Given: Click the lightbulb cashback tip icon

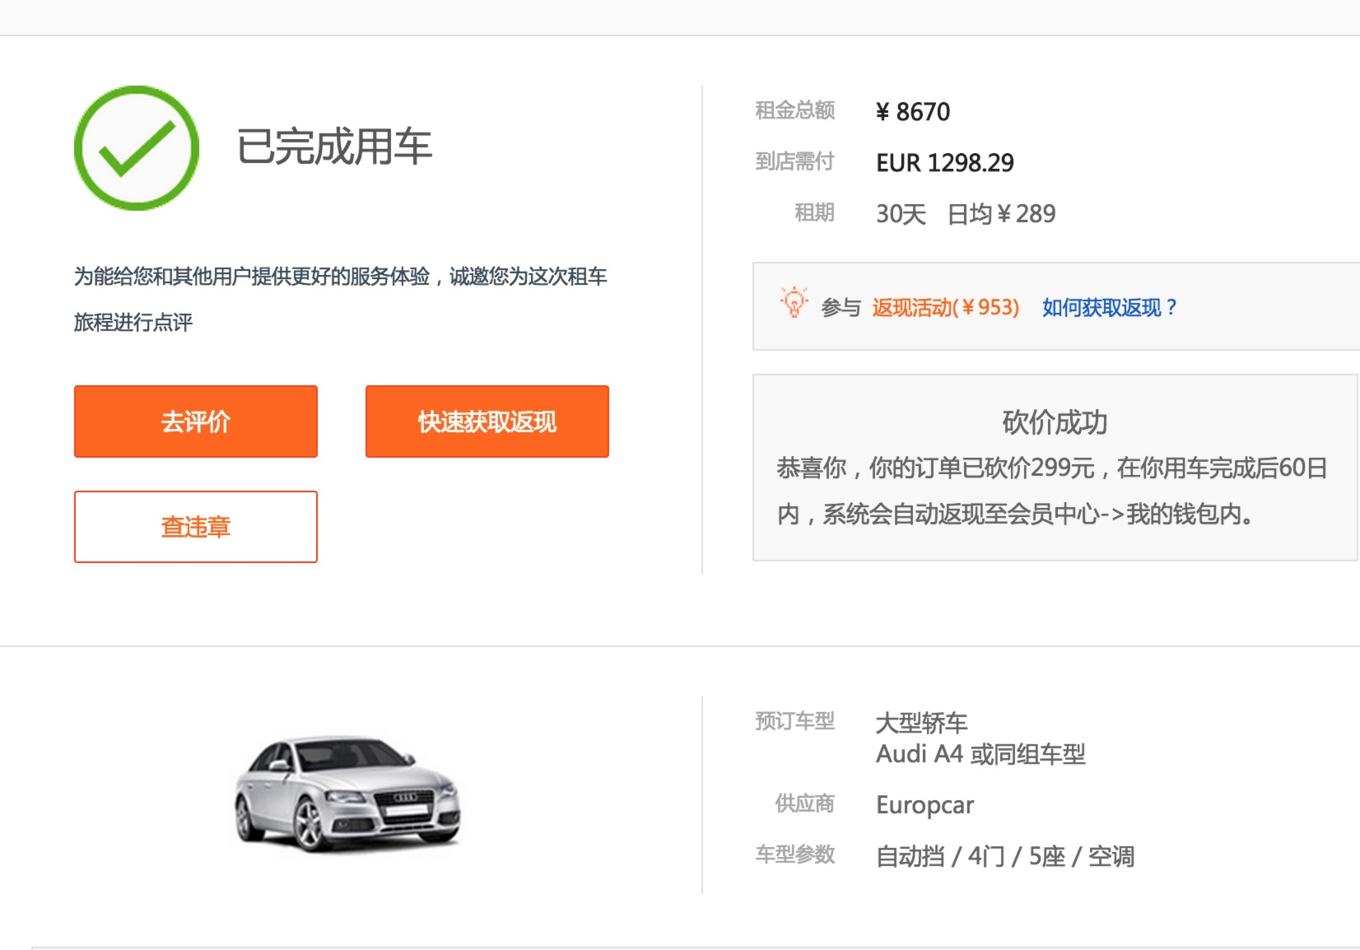Looking at the screenshot, I should (794, 304).
